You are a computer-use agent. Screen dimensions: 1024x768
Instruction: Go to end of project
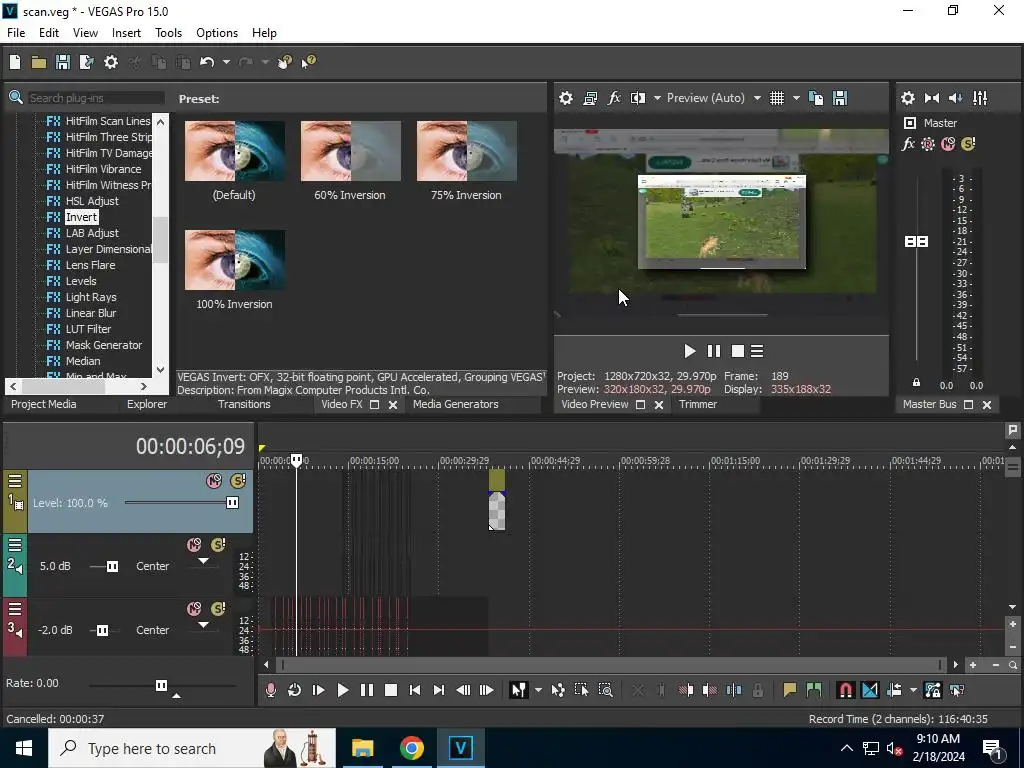pyautogui.click(x=439, y=690)
